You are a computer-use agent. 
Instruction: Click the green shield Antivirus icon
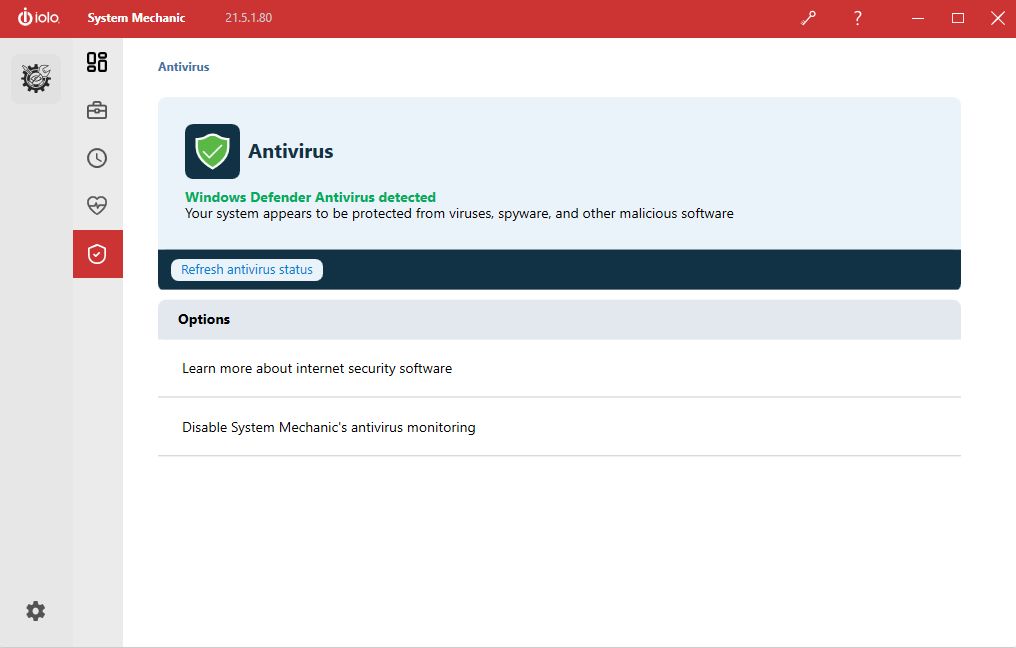(213, 152)
